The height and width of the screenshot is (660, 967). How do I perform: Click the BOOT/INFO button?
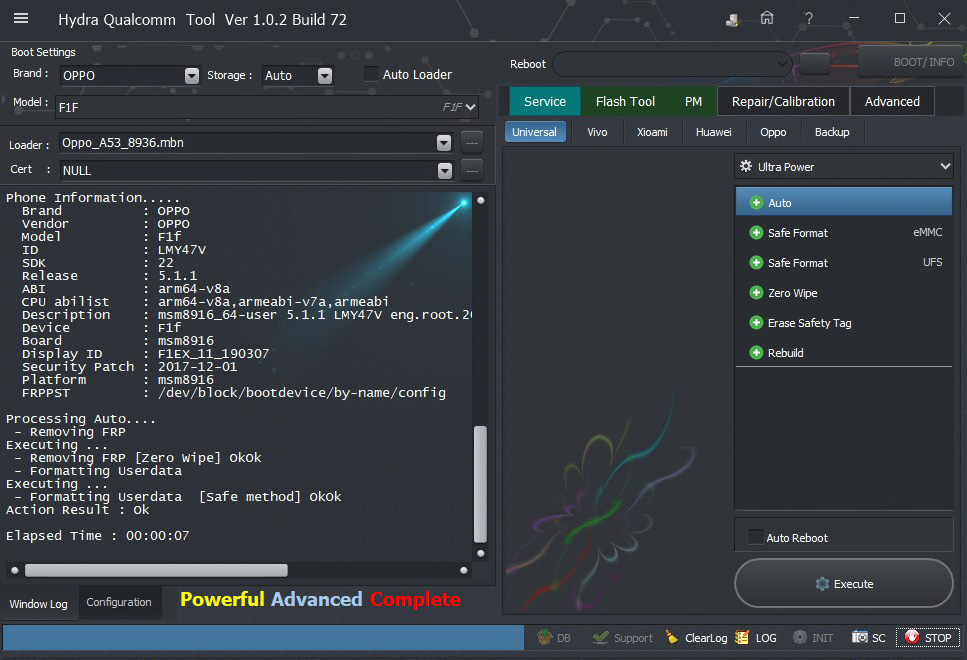coord(912,62)
